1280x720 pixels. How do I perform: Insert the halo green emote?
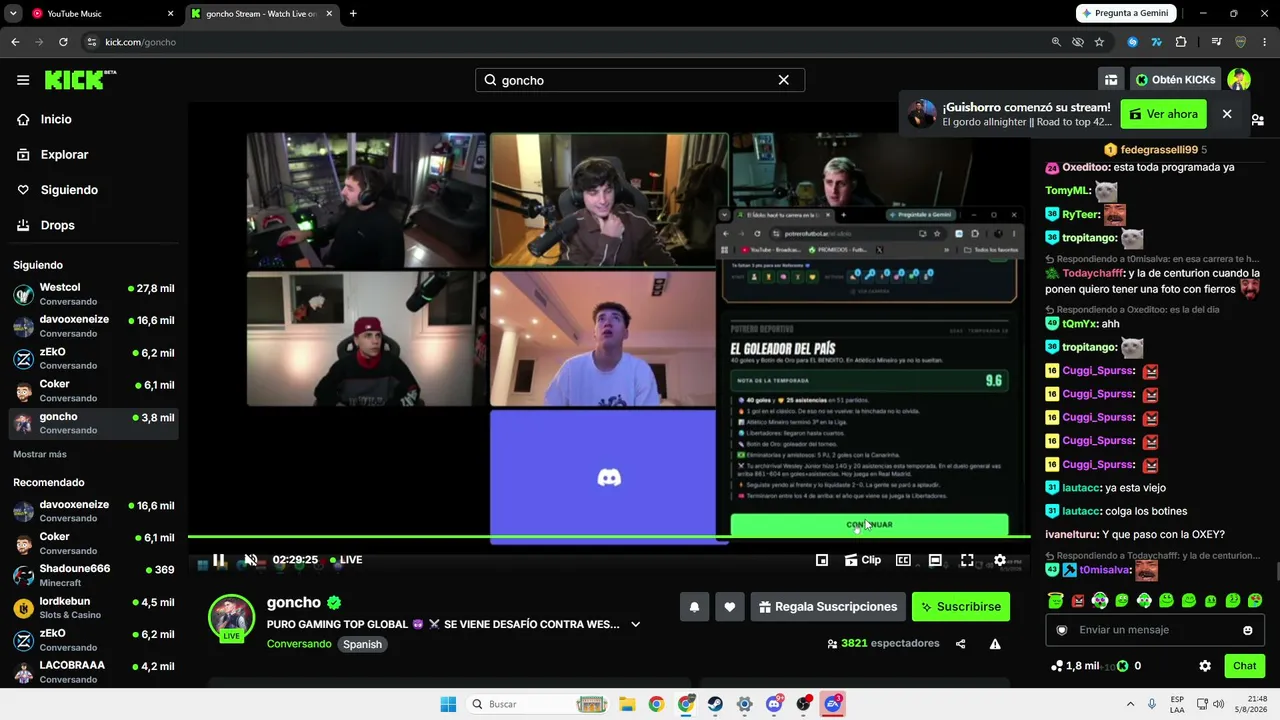point(1055,601)
